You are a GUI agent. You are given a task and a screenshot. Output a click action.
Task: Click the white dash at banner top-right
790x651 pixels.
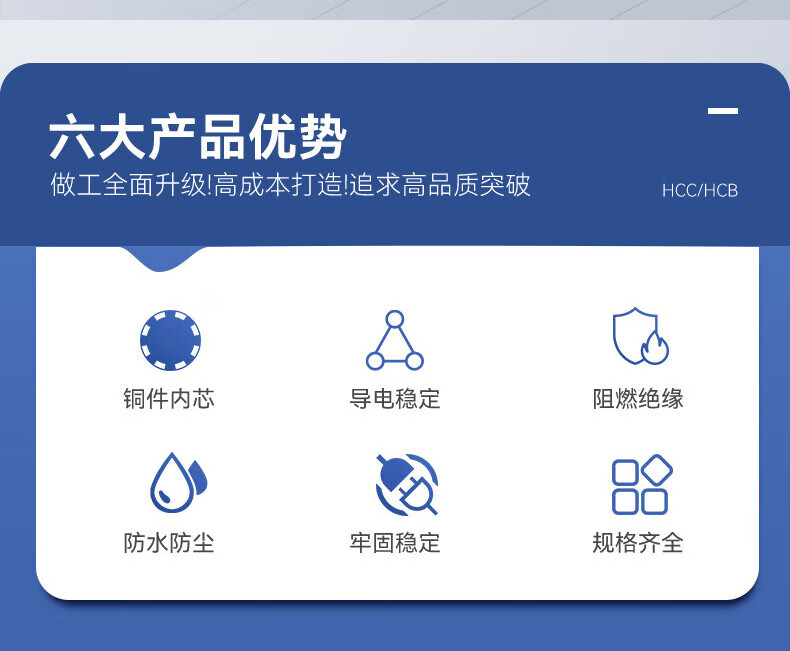[722, 111]
